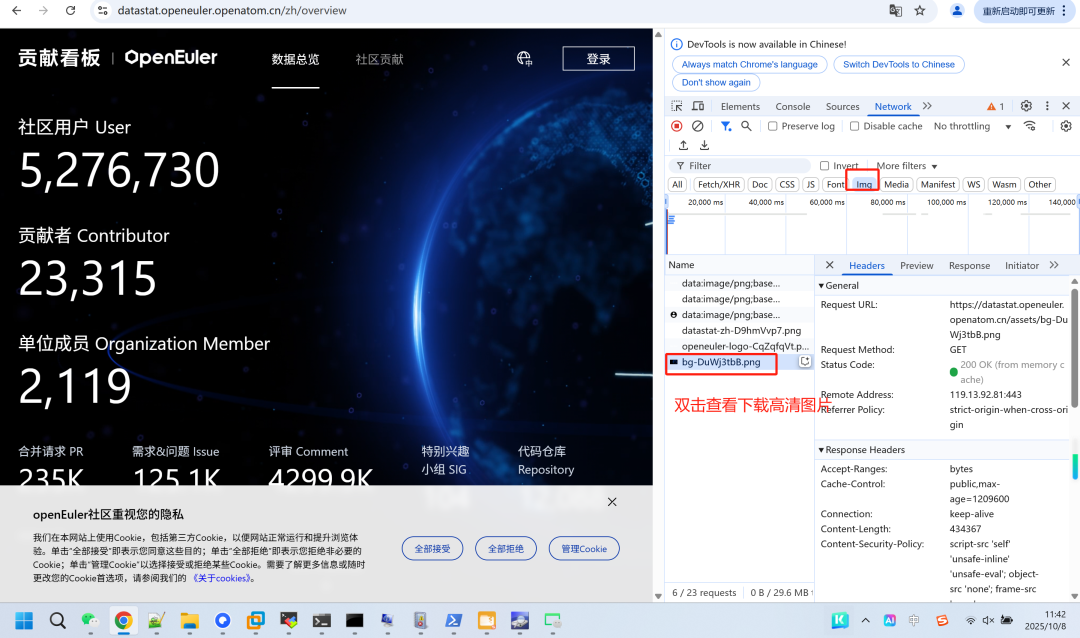The width and height of the screenshot is (1080, 638).
Task: Select the bg-DuWj3tbB.png request row
Action: click(721, 364)
